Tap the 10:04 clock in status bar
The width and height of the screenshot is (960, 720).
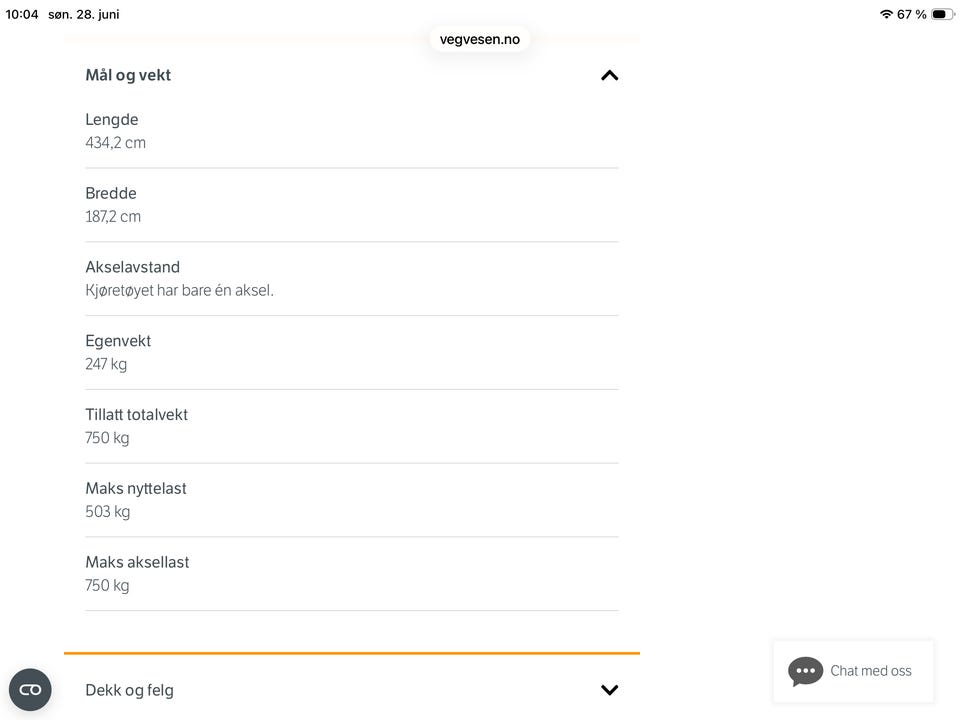[21, 14]
